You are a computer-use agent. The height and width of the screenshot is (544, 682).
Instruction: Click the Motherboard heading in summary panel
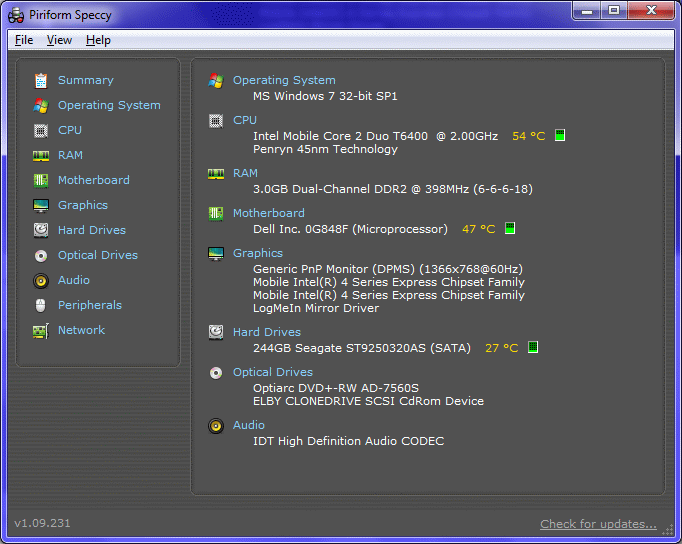[x=269, y=214]
